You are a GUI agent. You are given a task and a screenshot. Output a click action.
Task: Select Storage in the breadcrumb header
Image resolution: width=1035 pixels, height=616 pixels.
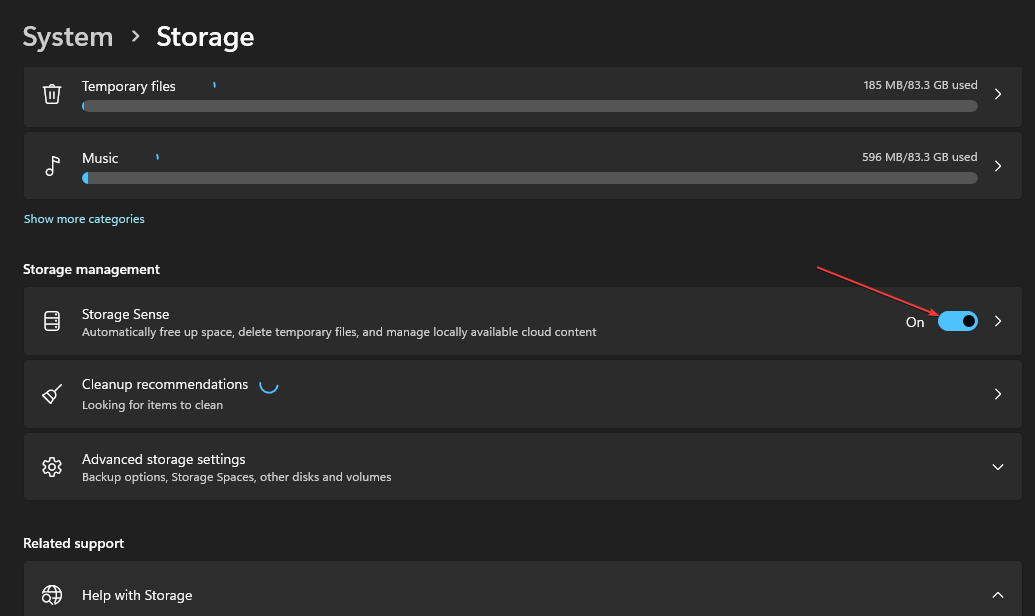click(x=204, y=36)
